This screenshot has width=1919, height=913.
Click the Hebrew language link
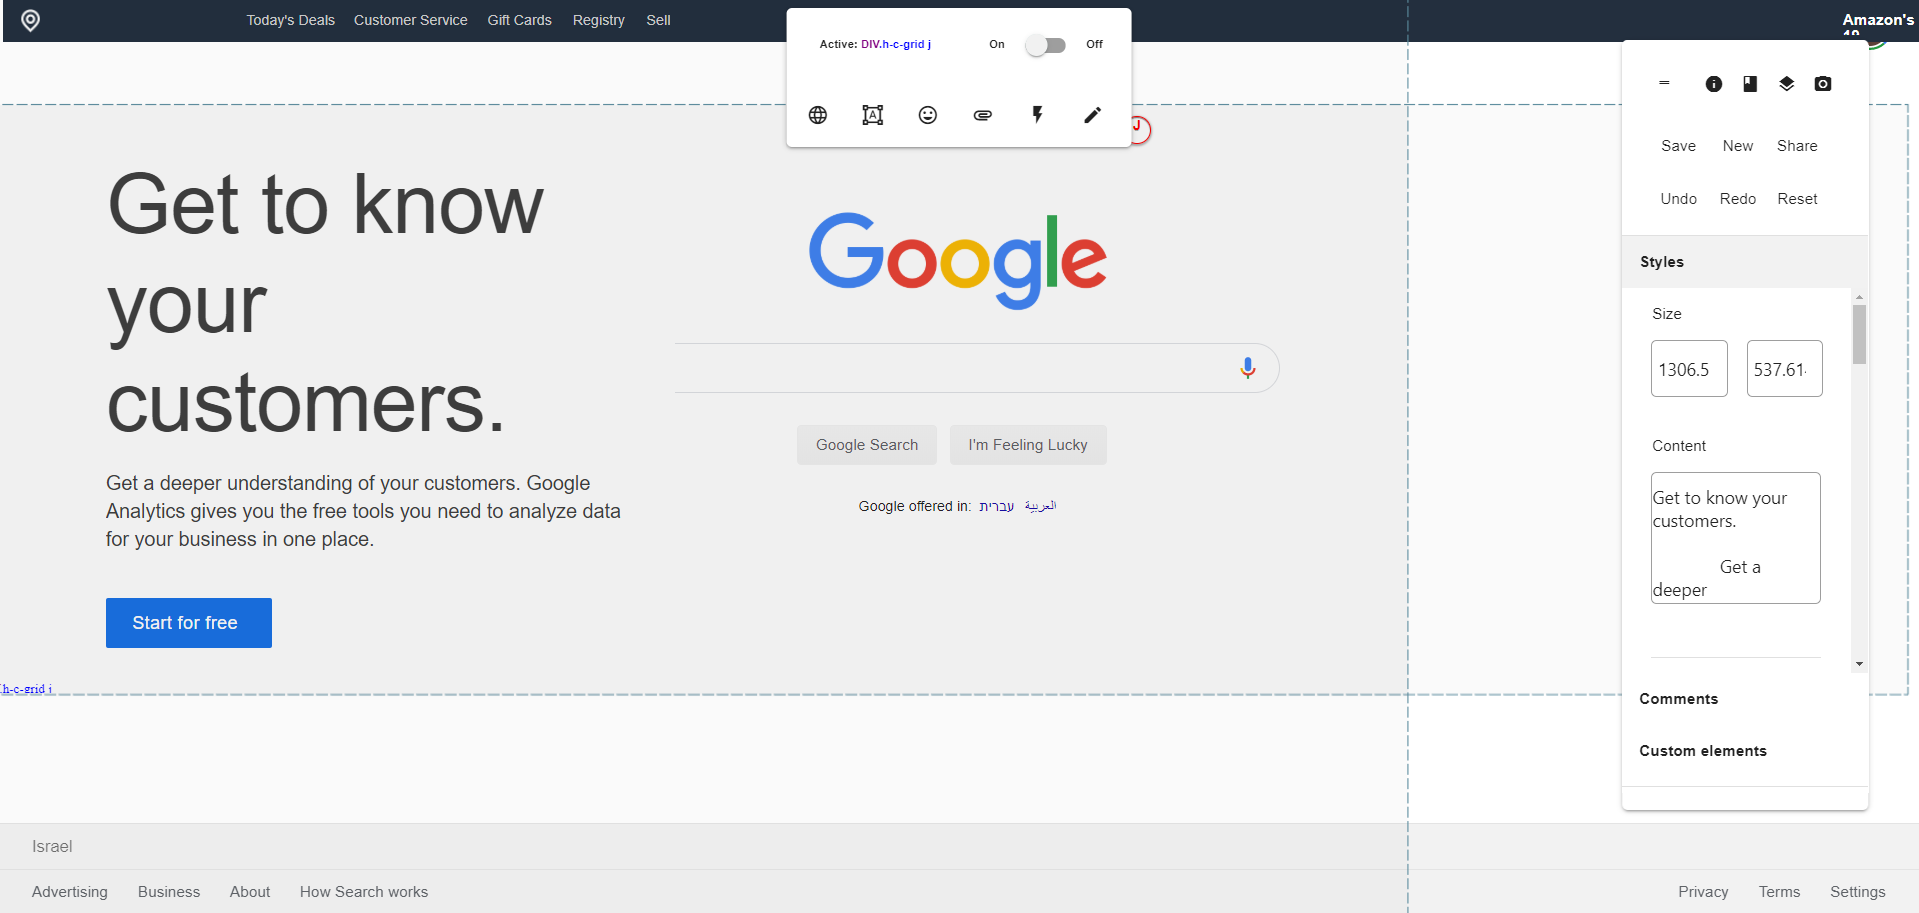click(x=996, y=506)
